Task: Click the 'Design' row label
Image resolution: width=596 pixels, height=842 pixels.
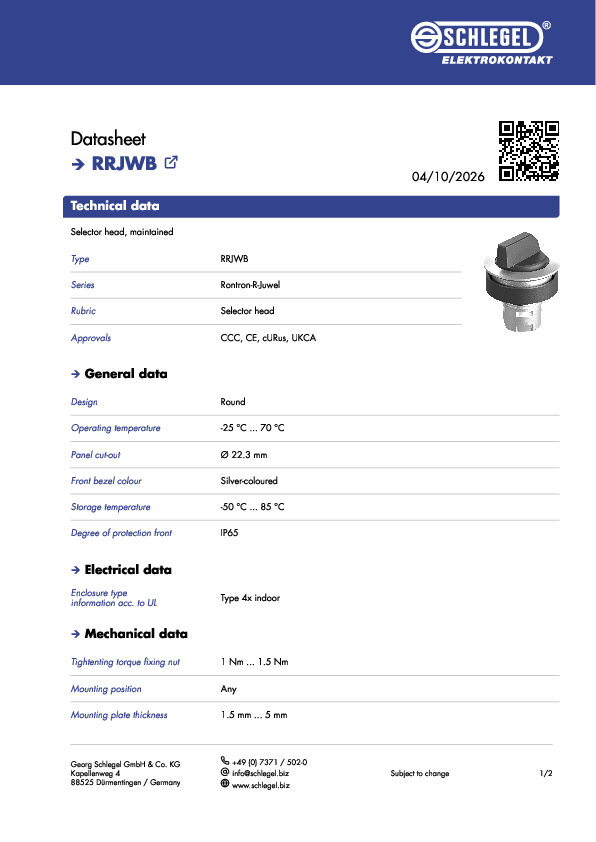Action: click(x=84, y=402)
